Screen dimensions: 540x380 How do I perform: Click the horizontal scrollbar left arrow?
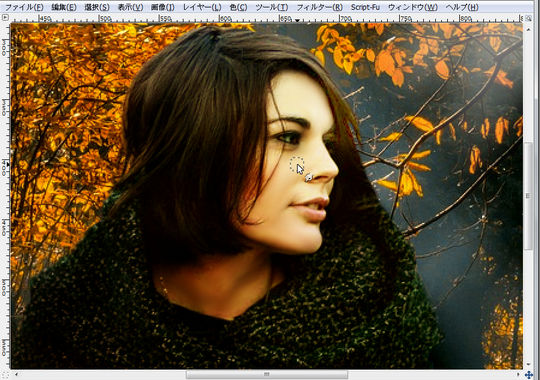click(x=16, y=374)
